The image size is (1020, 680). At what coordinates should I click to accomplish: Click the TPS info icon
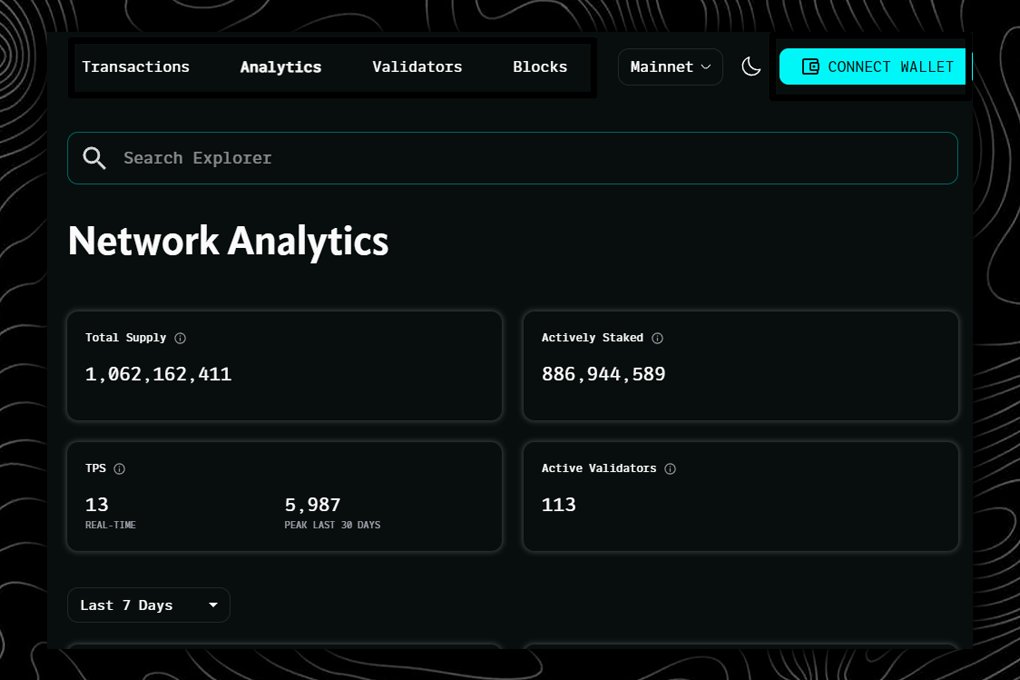tap(120, 468)
